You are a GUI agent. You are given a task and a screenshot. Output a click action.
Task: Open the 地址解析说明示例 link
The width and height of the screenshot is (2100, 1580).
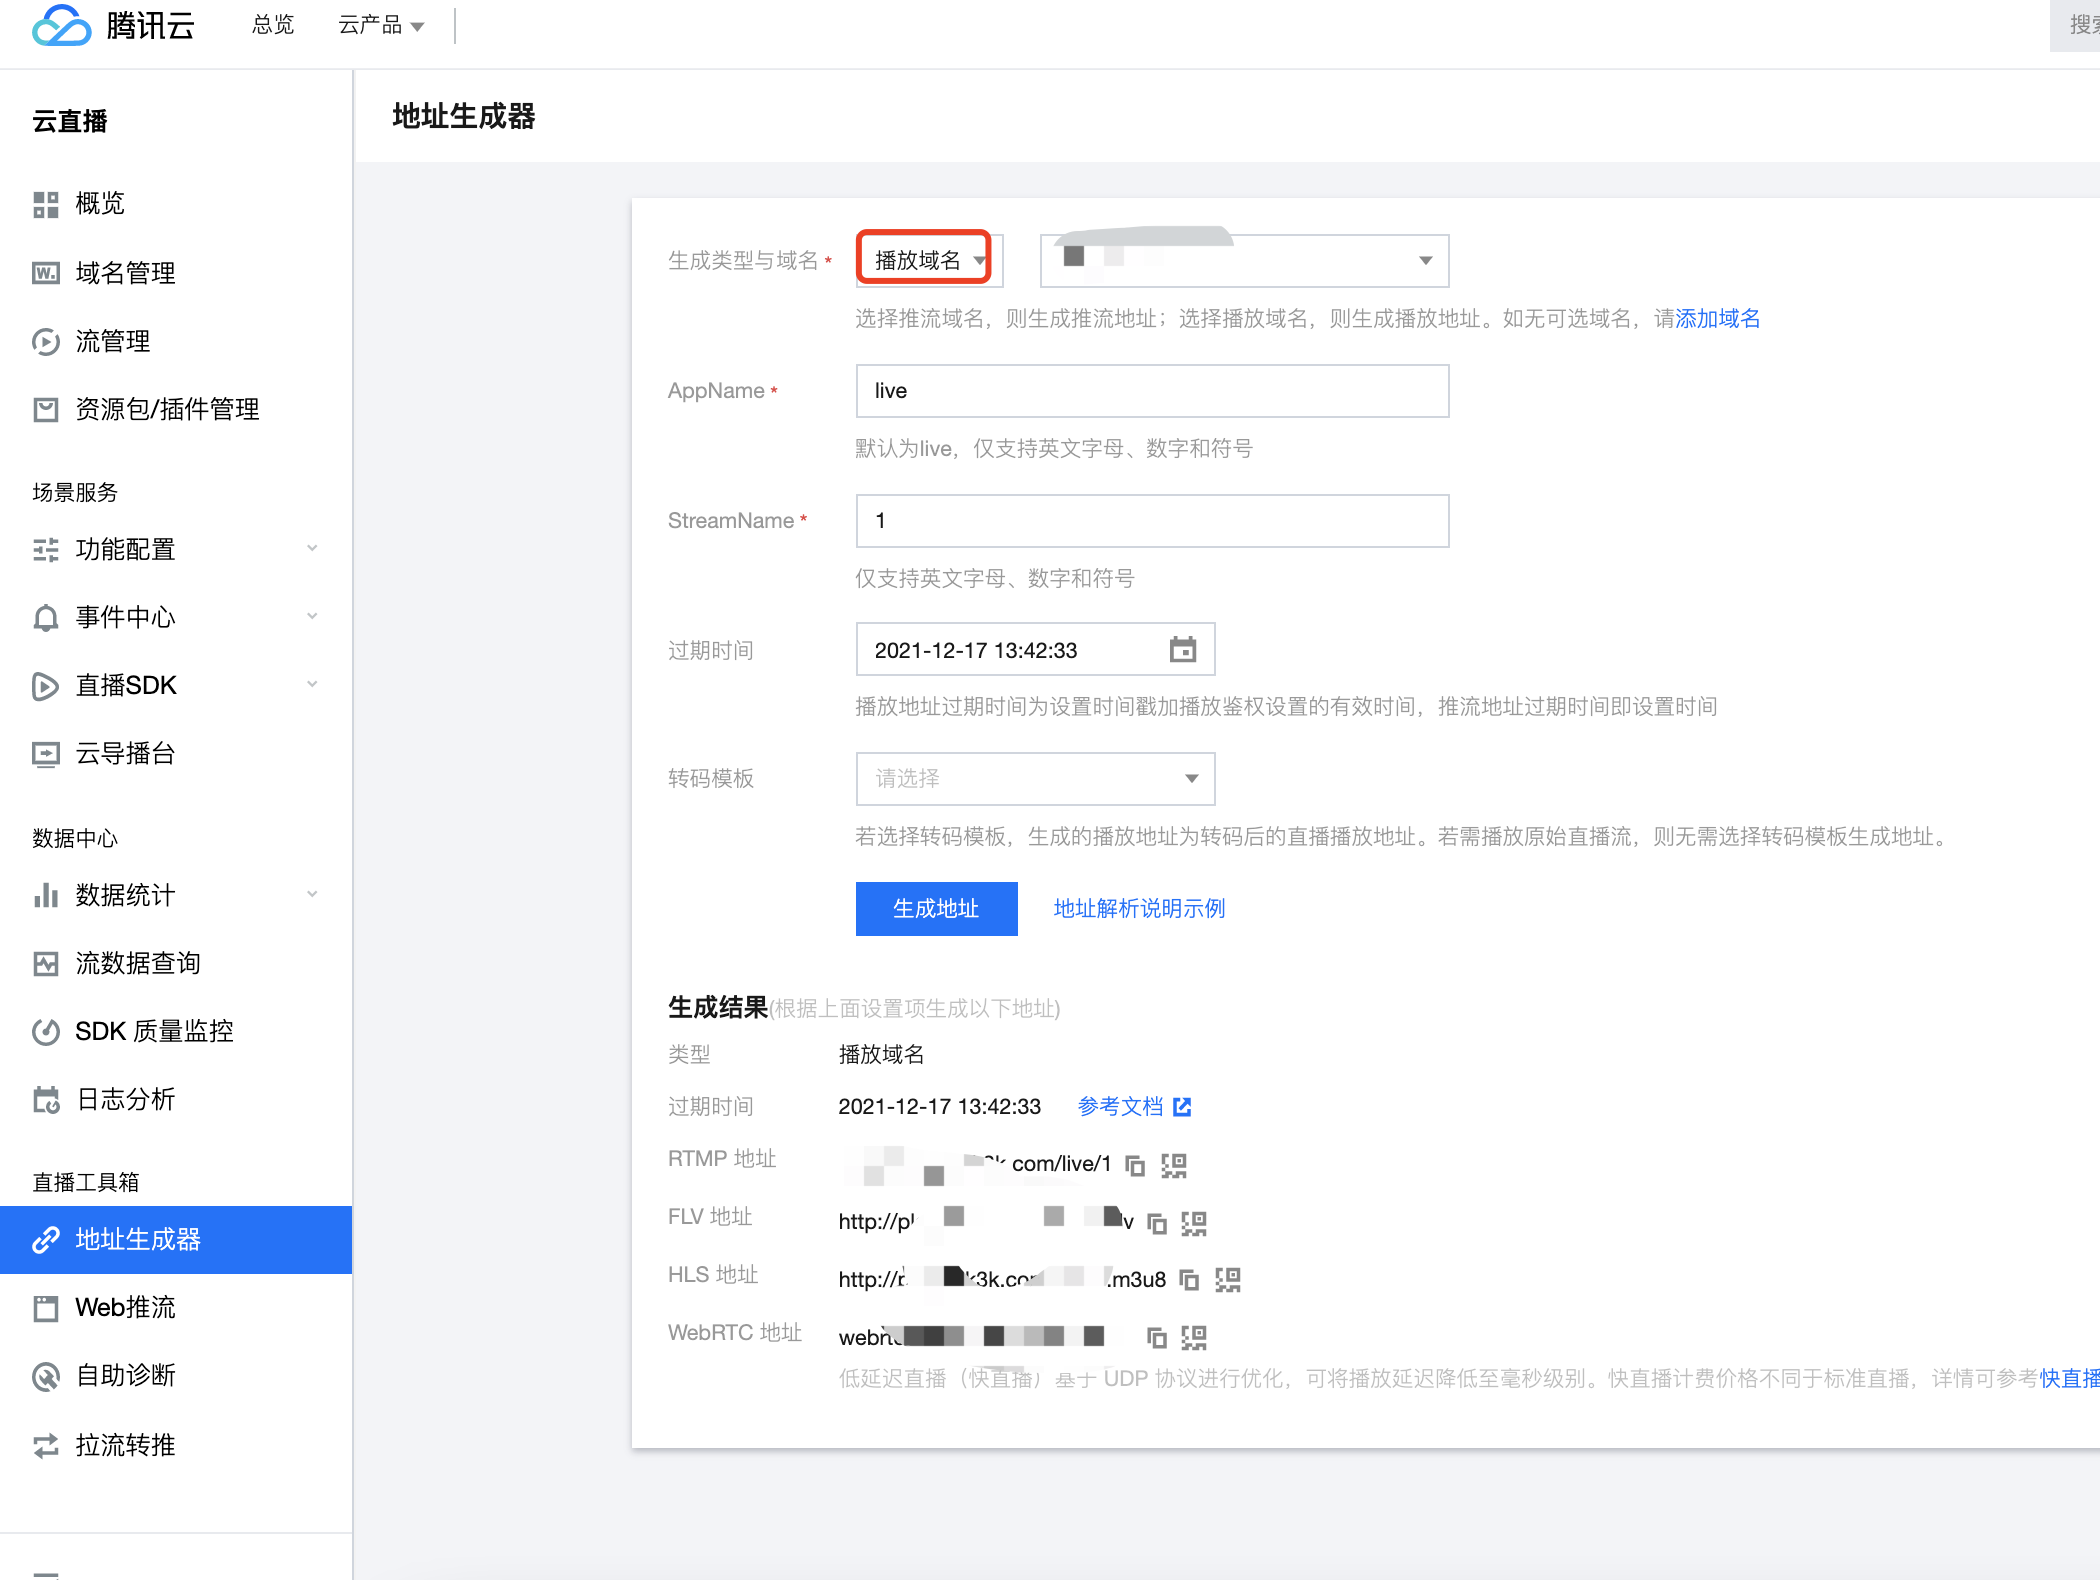(x=1139, y=908)
